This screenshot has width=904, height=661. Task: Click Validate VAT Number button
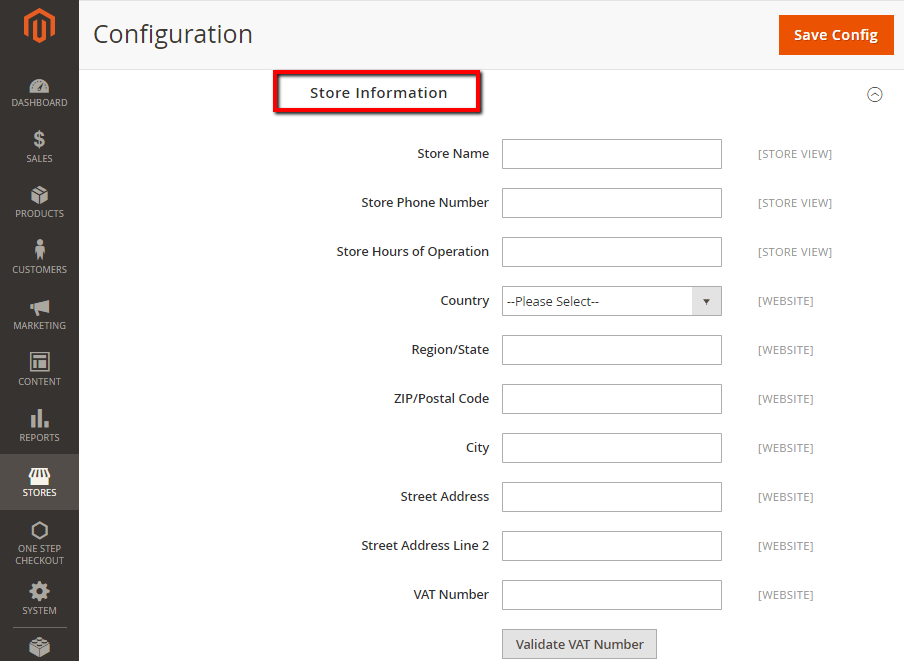[x=579, y=644]
